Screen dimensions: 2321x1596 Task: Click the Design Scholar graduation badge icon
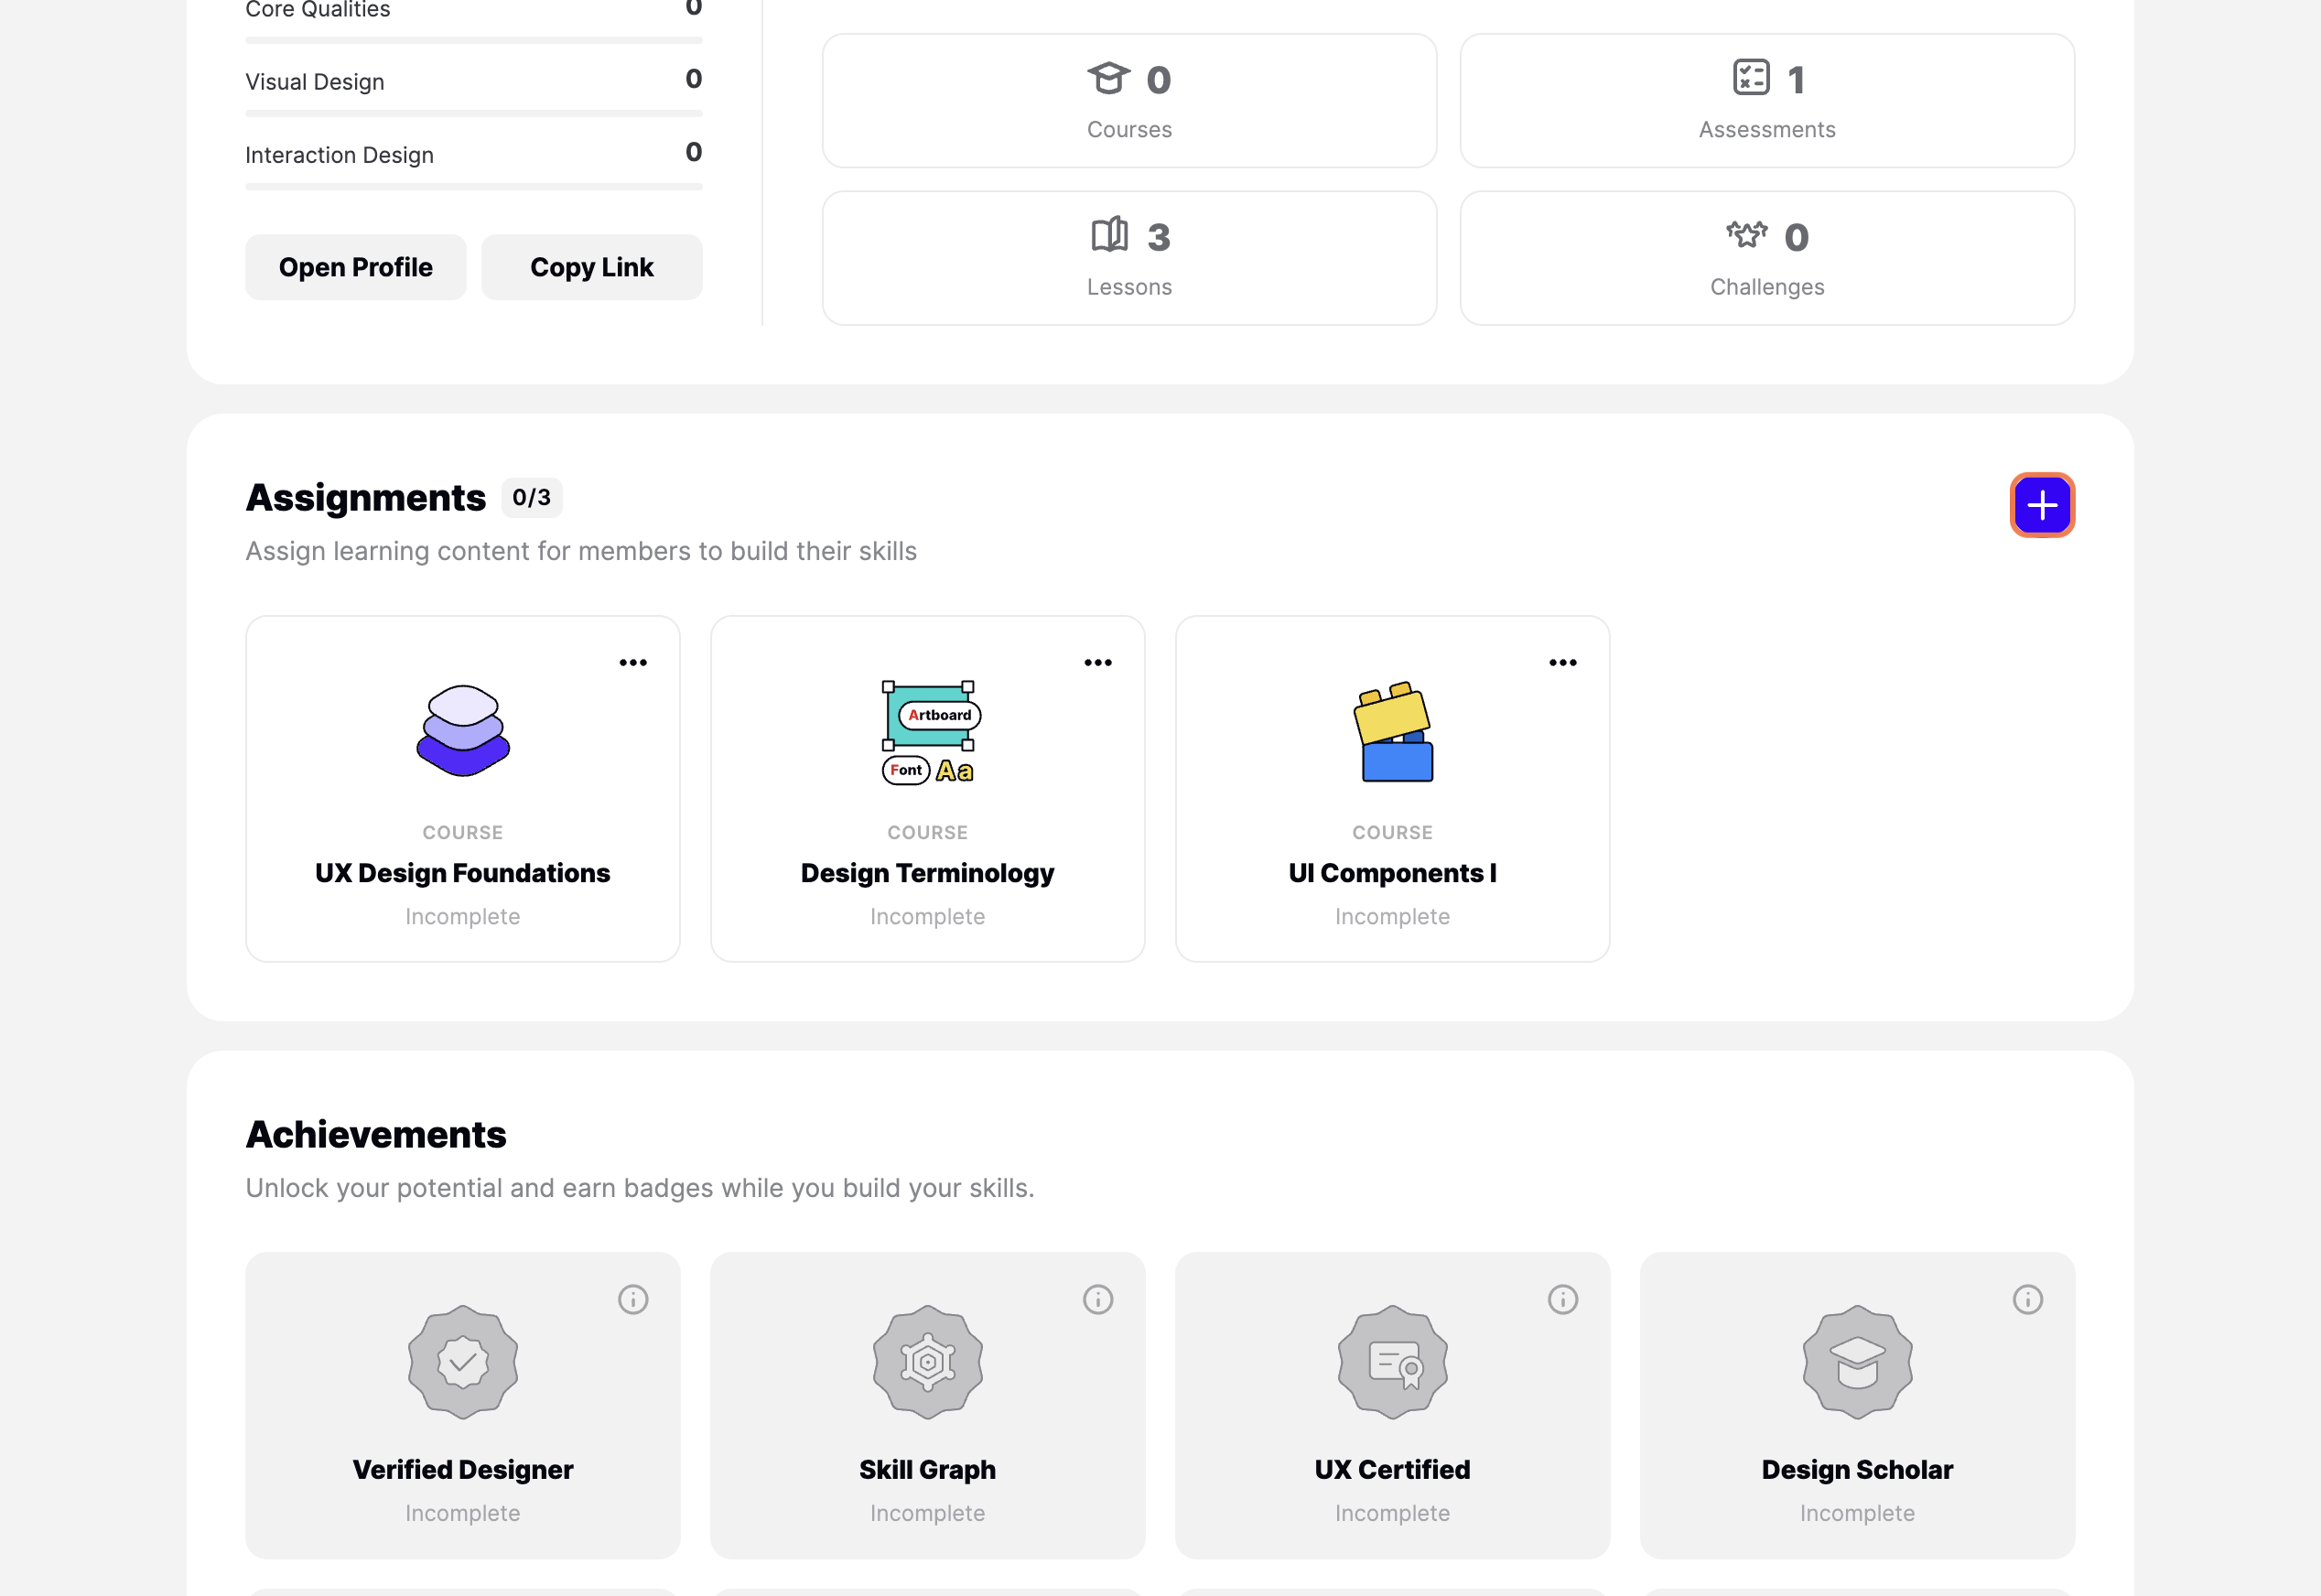click(x=1858, y=1362)
